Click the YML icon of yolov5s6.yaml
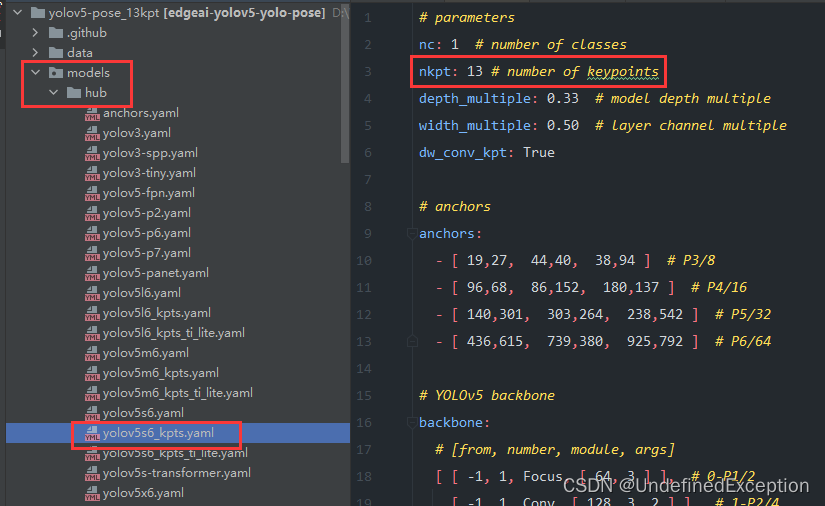The image size is (825, 506). 92,413
